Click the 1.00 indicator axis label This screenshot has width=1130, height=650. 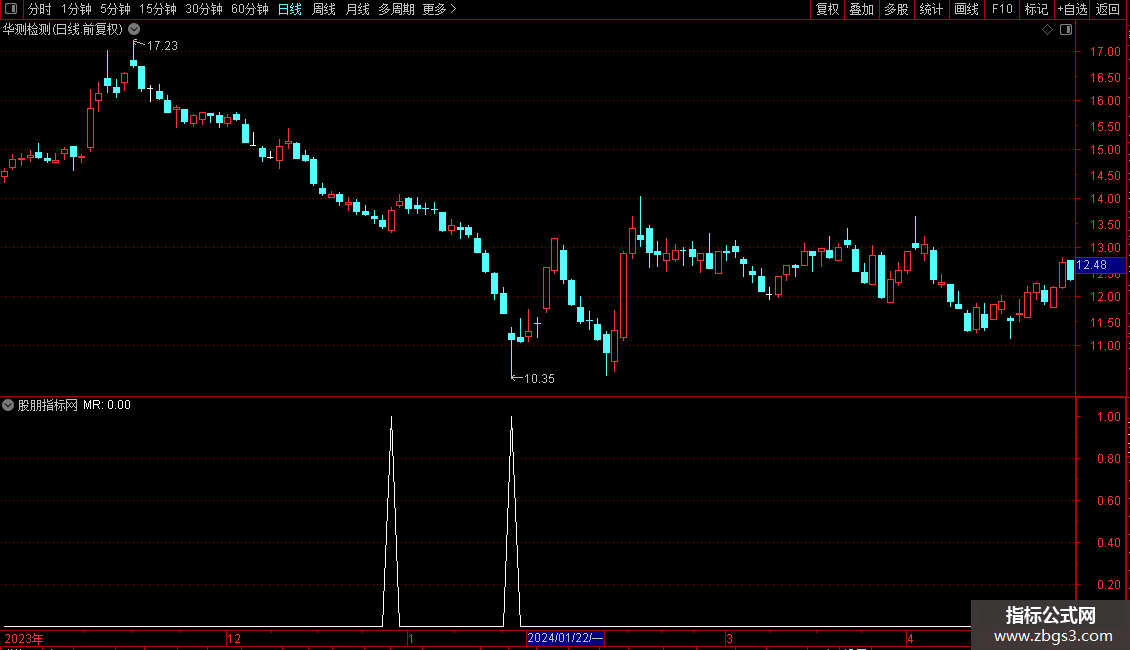1108,417
